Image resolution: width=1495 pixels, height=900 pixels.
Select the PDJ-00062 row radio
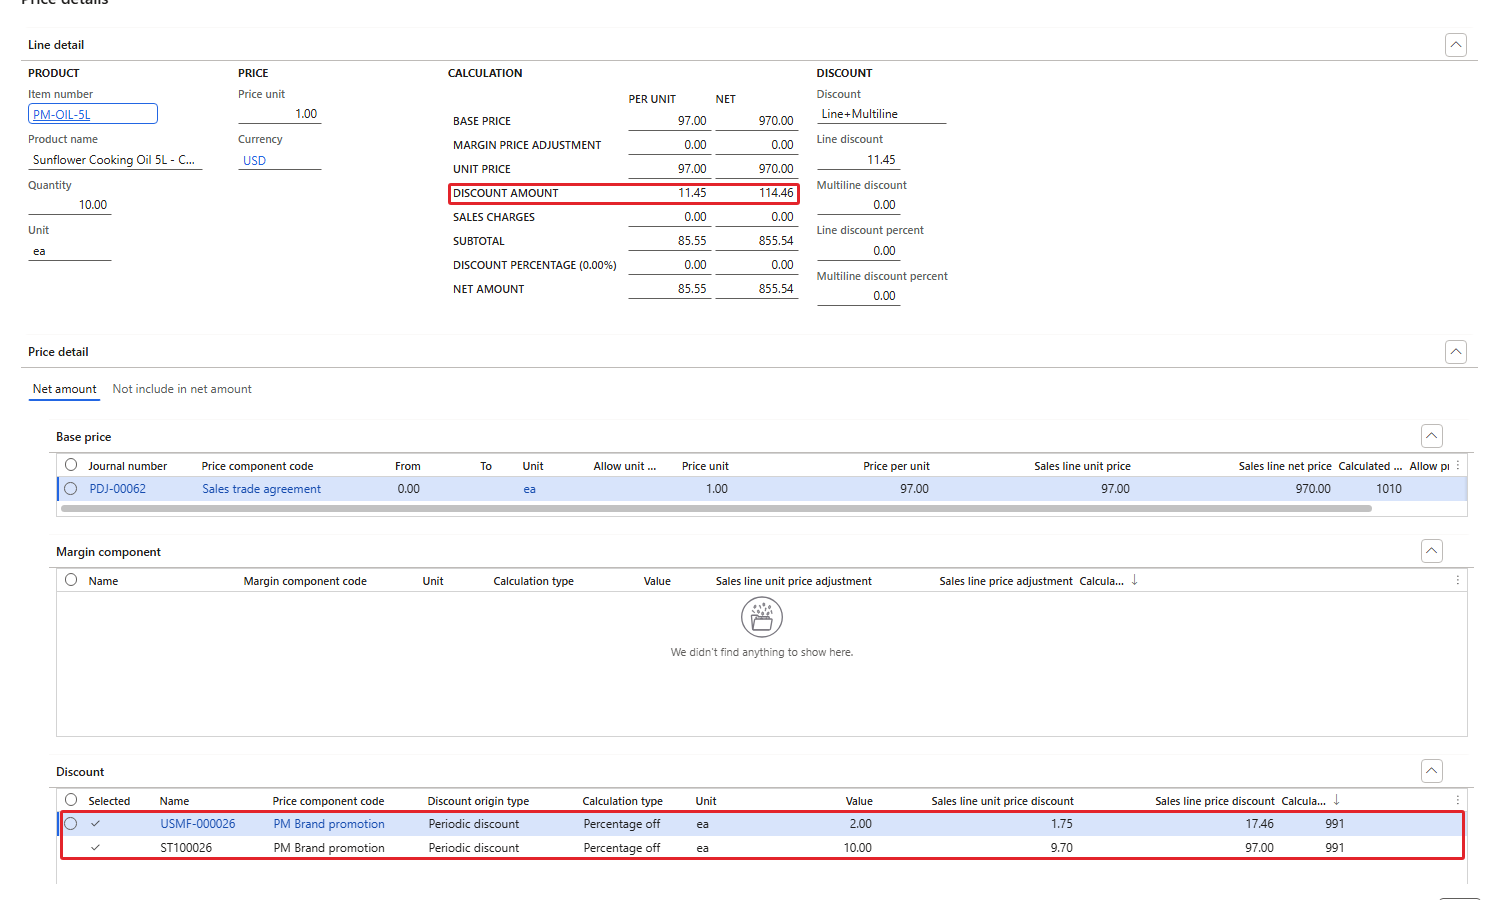click(x=71, y=489)
